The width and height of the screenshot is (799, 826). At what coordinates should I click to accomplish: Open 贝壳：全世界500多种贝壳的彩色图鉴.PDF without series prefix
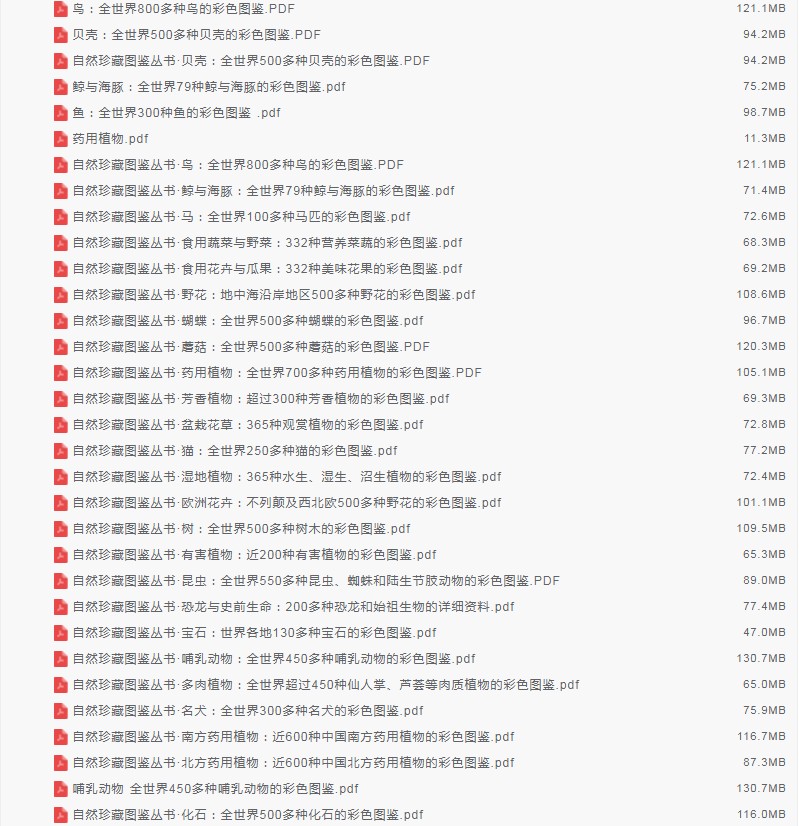pos(196,35)
